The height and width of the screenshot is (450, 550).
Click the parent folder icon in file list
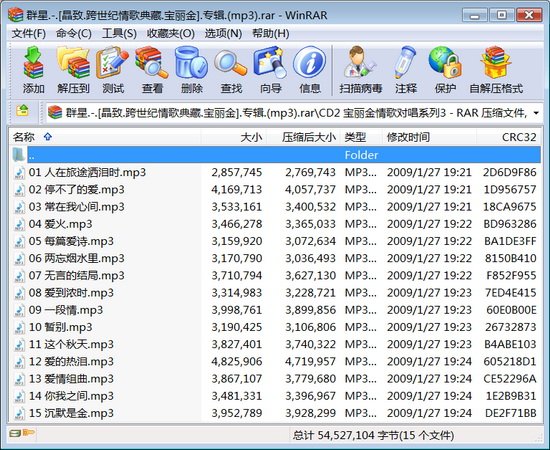coord(18,155)
